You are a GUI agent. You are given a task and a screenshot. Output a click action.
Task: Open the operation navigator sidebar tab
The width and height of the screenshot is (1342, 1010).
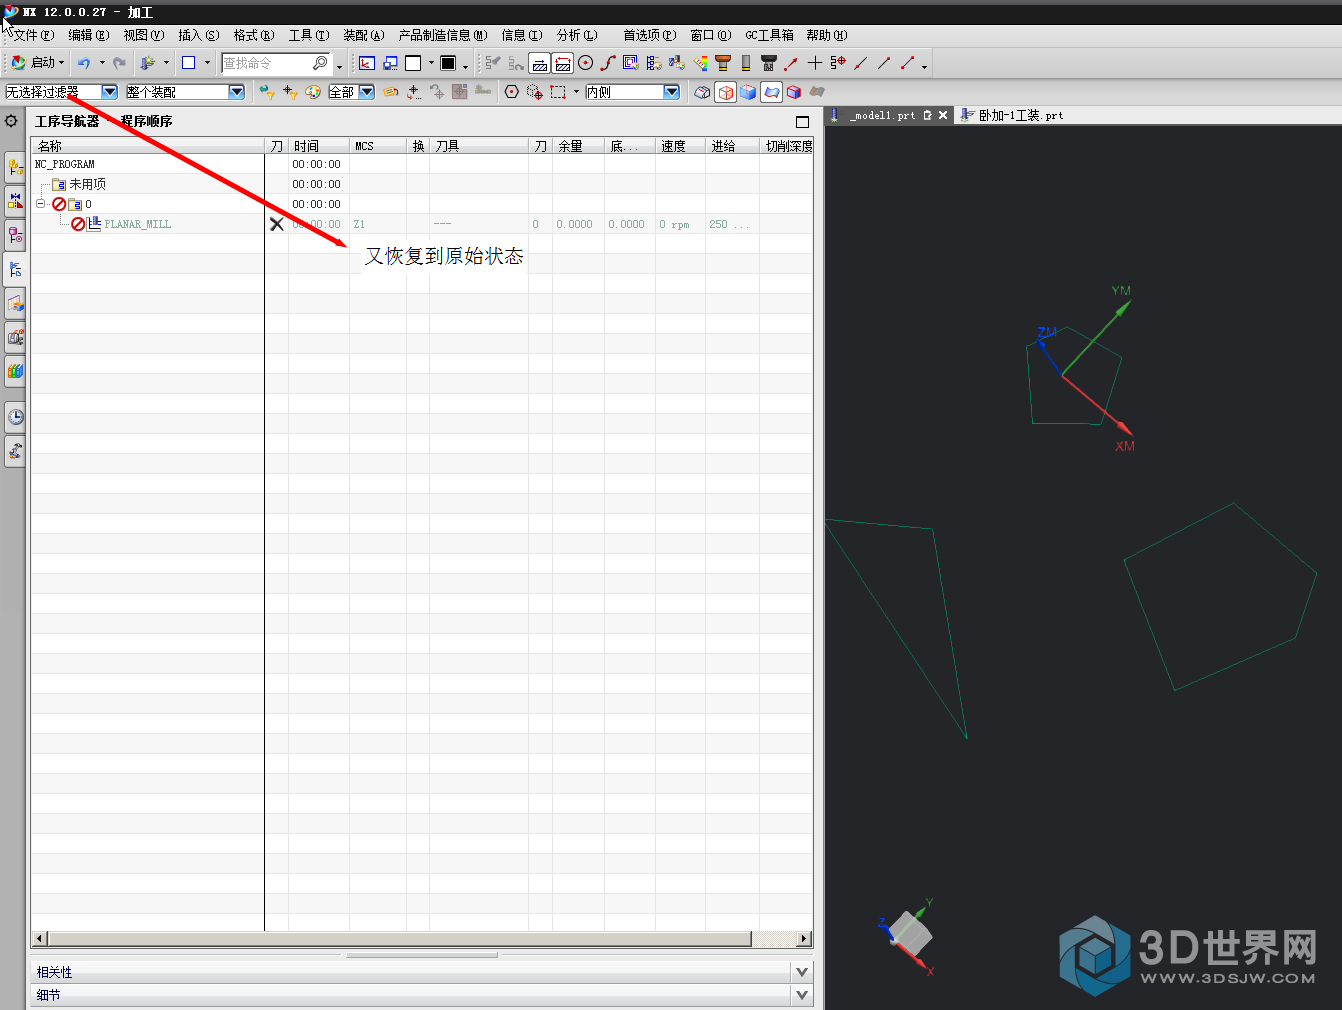coord(15,269)
